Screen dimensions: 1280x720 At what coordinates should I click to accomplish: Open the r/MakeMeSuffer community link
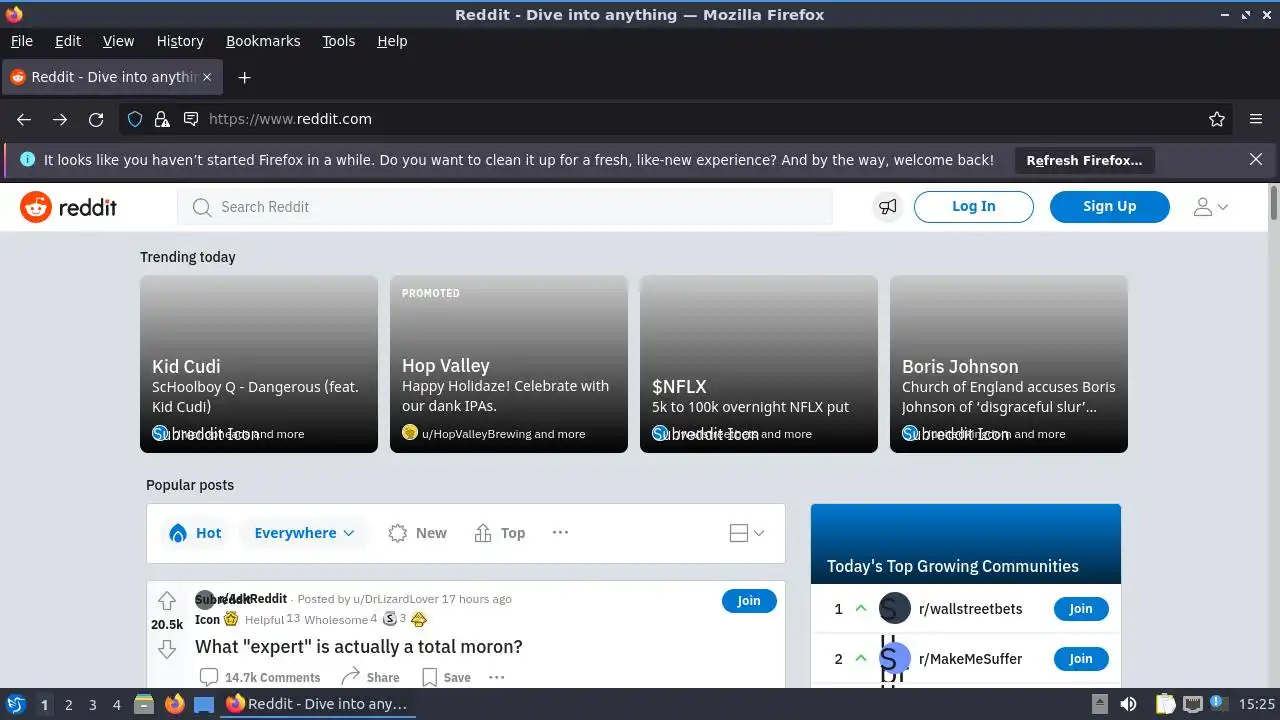coord(970,659)
